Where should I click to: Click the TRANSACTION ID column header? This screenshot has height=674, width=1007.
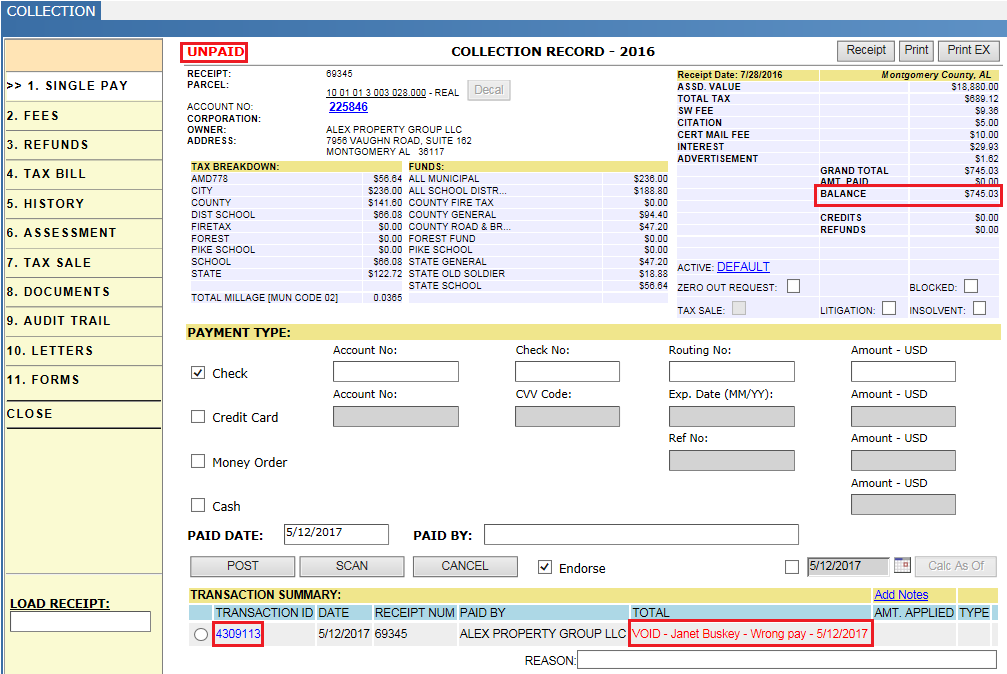click(264, 613)
